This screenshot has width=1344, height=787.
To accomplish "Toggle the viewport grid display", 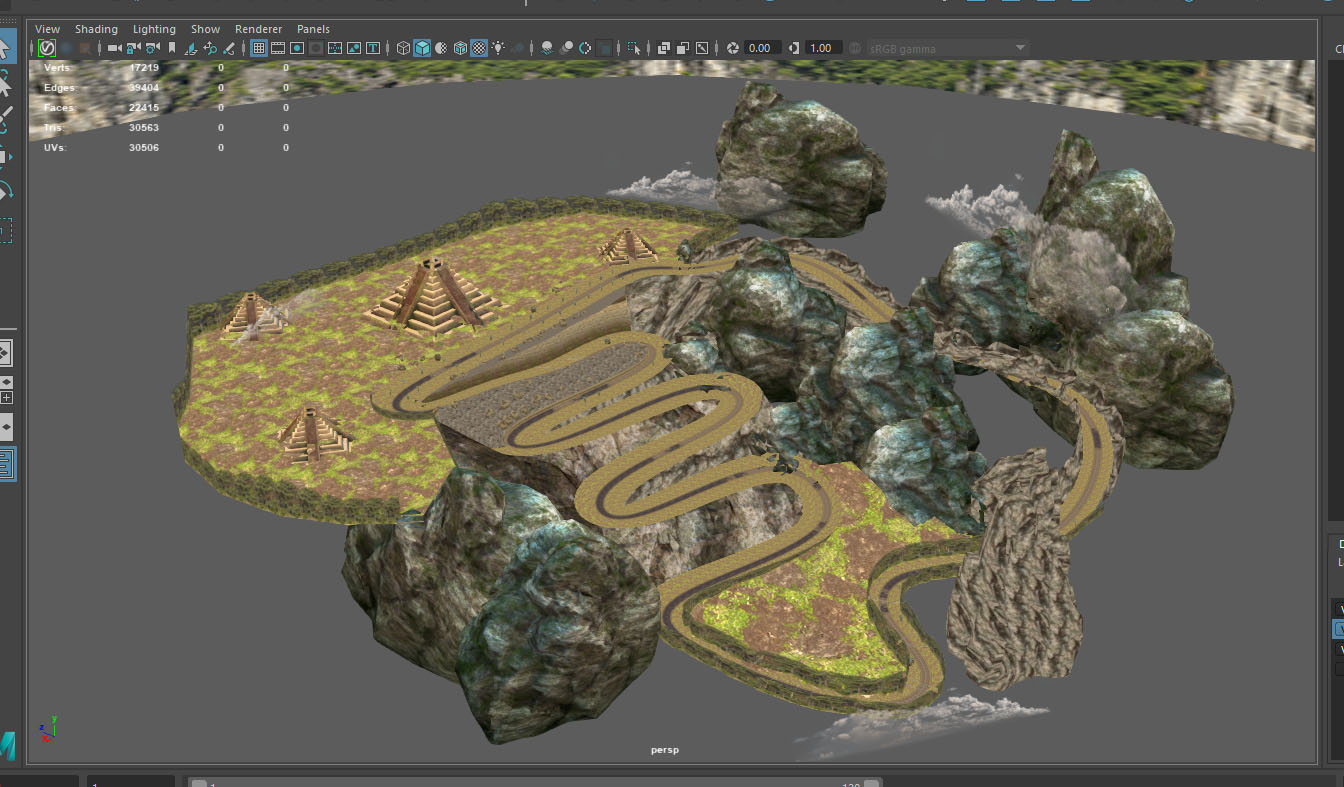I will click(258, 48).
